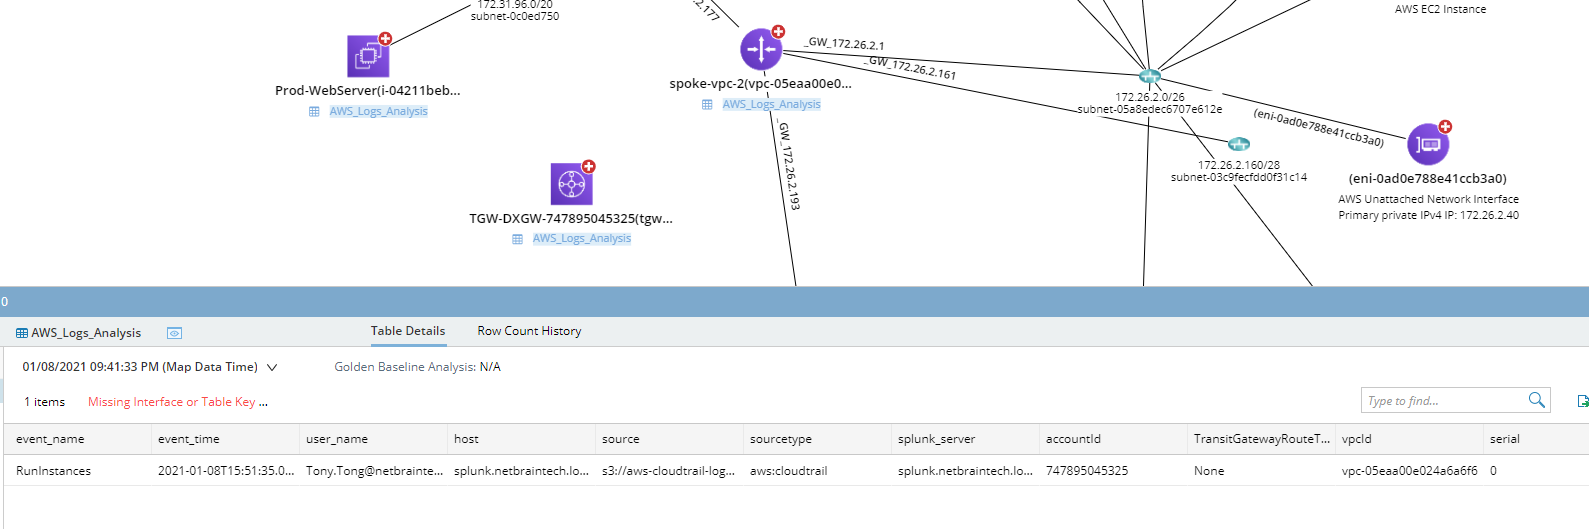Sort by source column header

point(670,439)
